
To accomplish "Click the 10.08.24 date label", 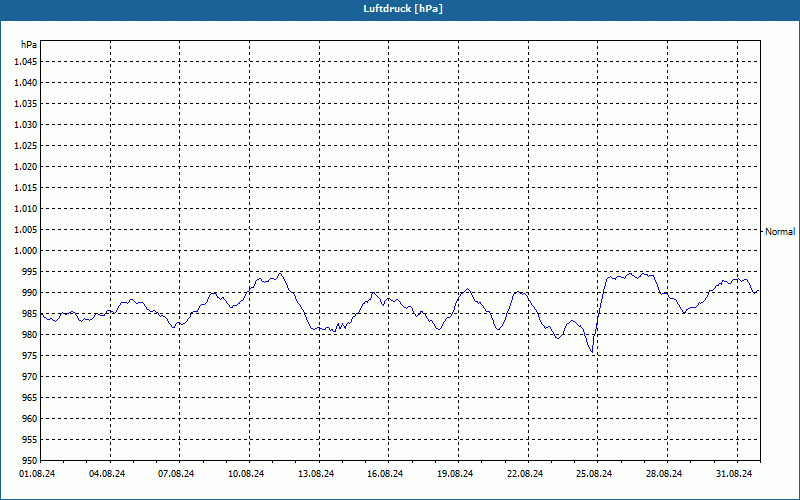I will click(246, 474).
